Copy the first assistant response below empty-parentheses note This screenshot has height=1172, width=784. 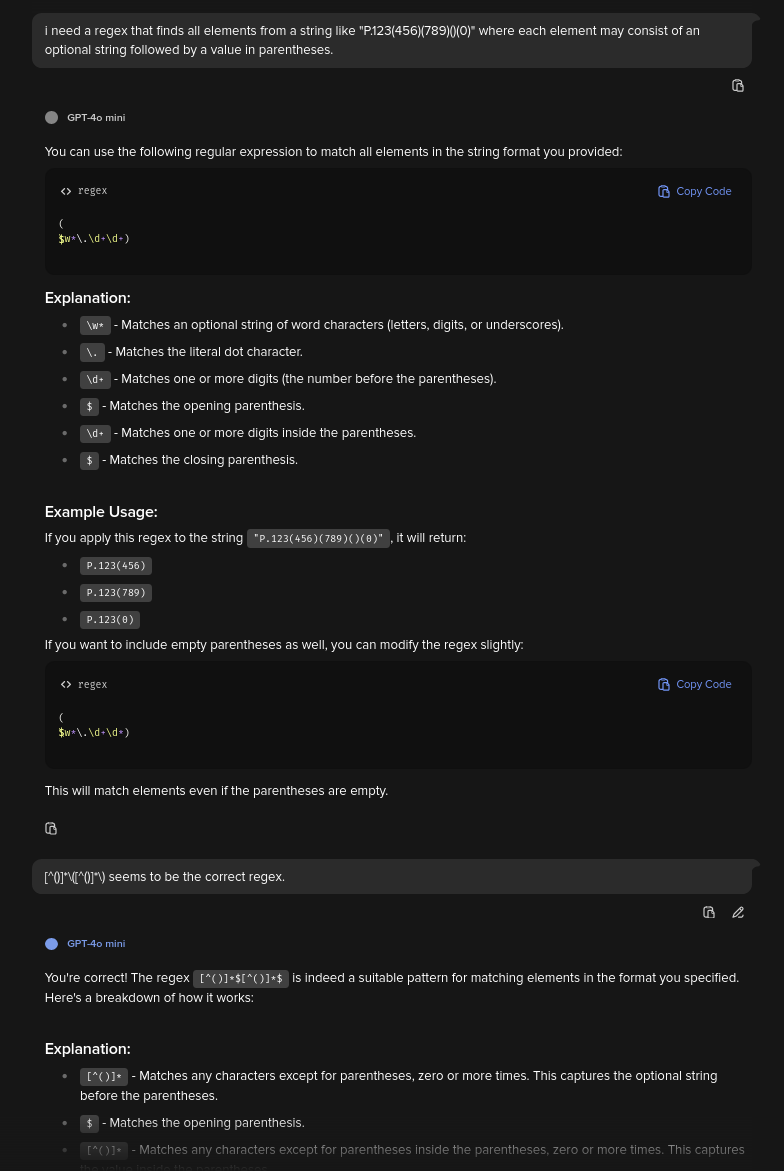pyautogui.click(x=51, y=828)
